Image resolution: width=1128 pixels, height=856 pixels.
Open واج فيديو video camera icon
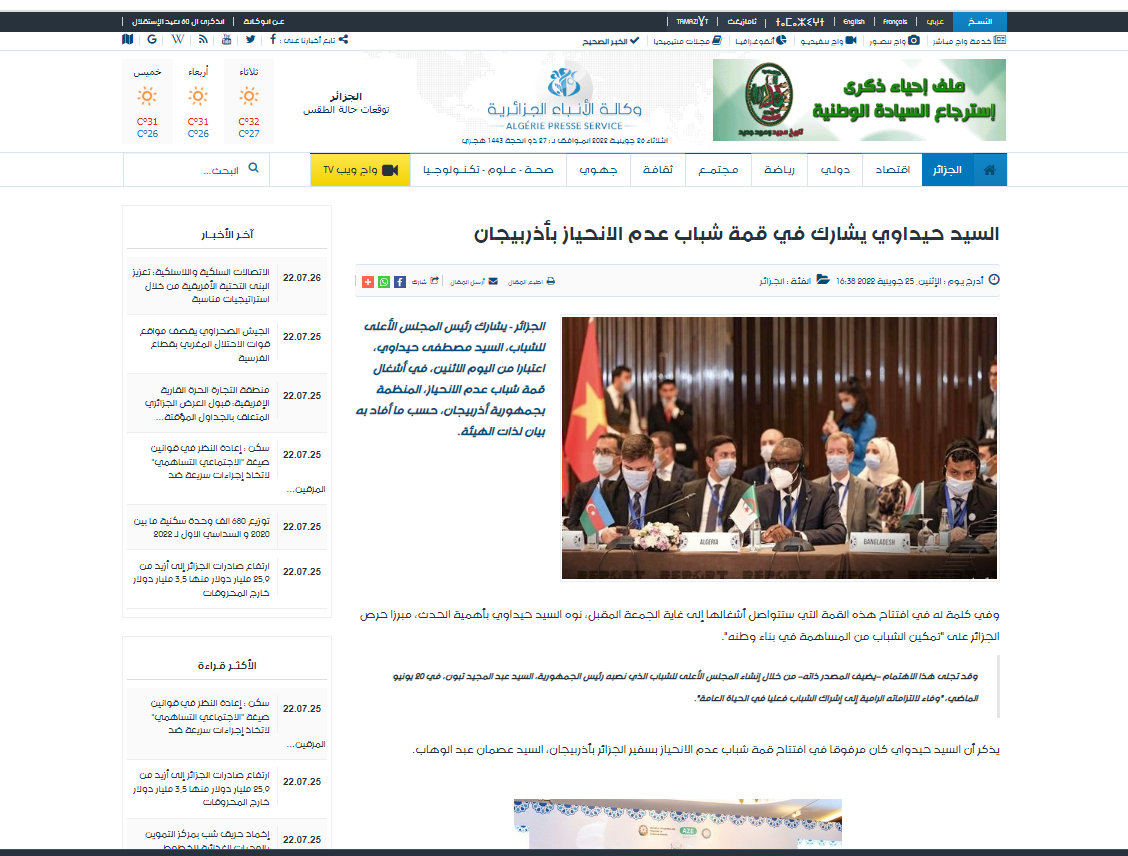(x=851, y=40)
